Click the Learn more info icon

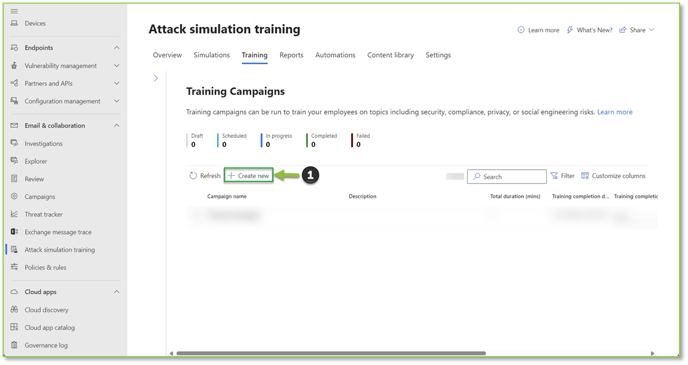[521, 30]
